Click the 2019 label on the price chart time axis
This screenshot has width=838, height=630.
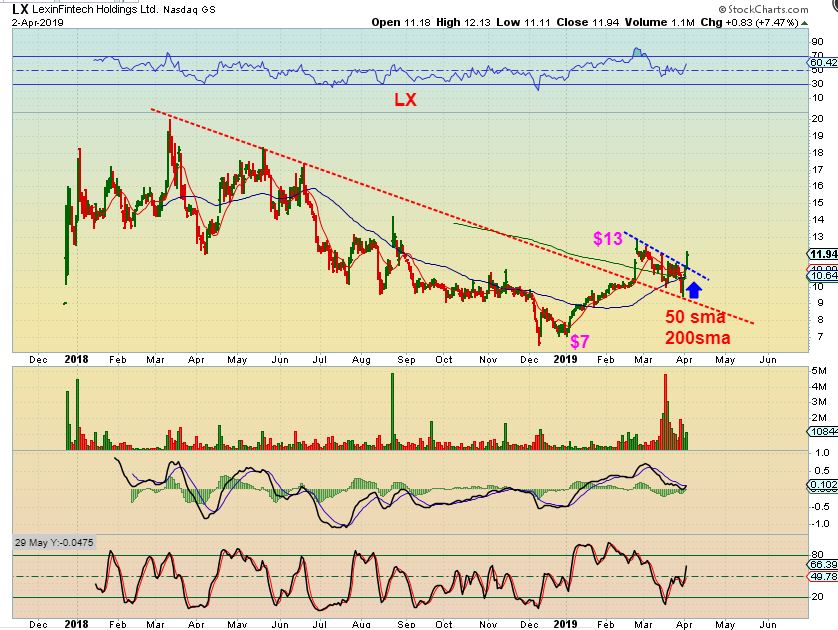[x=565, y=360]
